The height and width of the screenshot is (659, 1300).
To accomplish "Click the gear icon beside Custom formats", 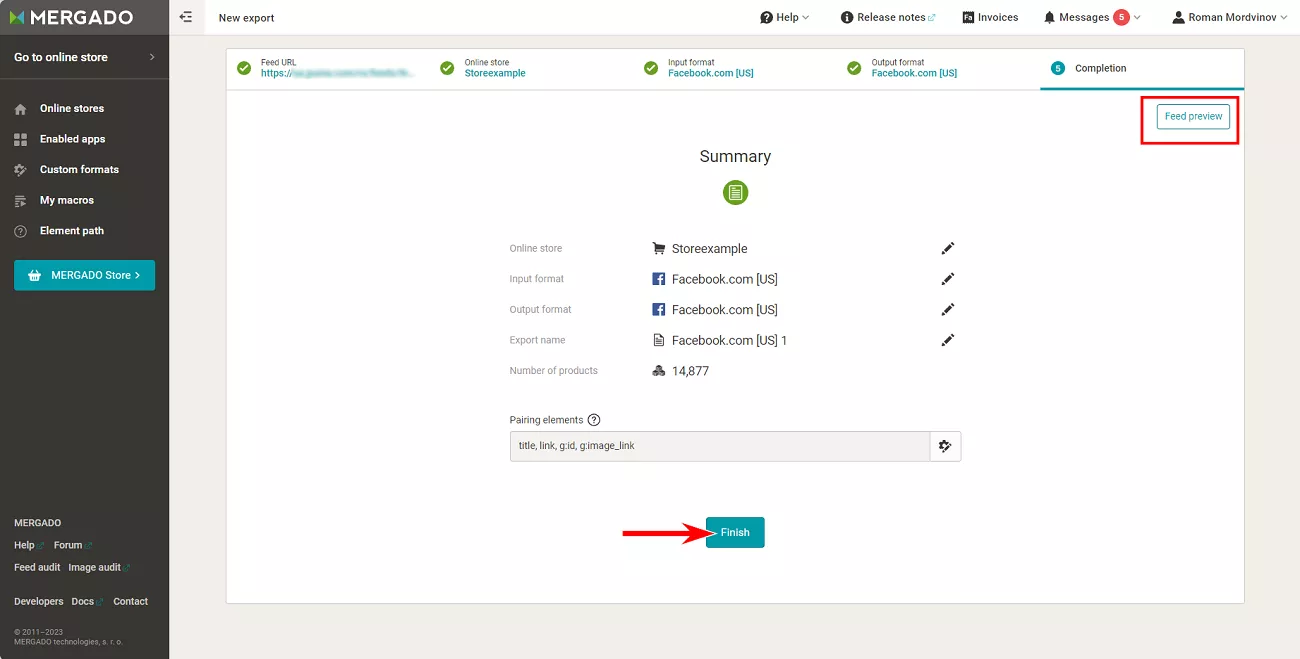I will tap(20, 170).
